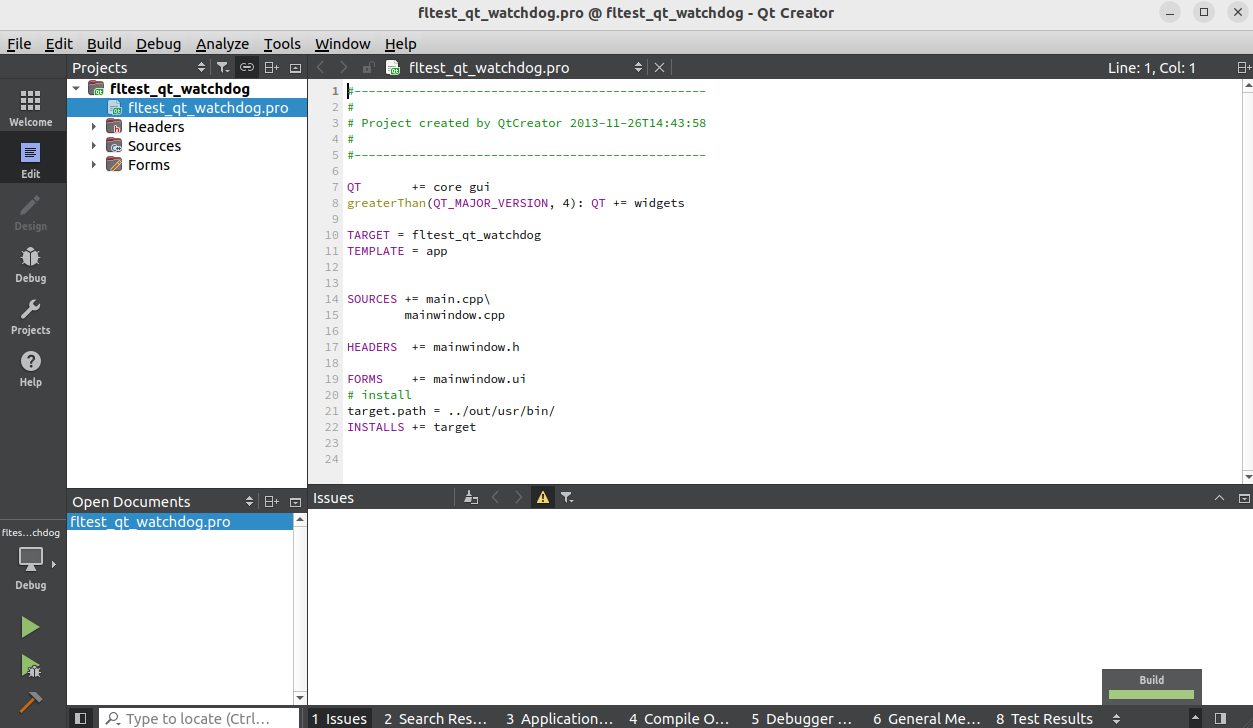Open the 3 Application Output pane
The image size is (1253, 728).
[x=559, y=718]
